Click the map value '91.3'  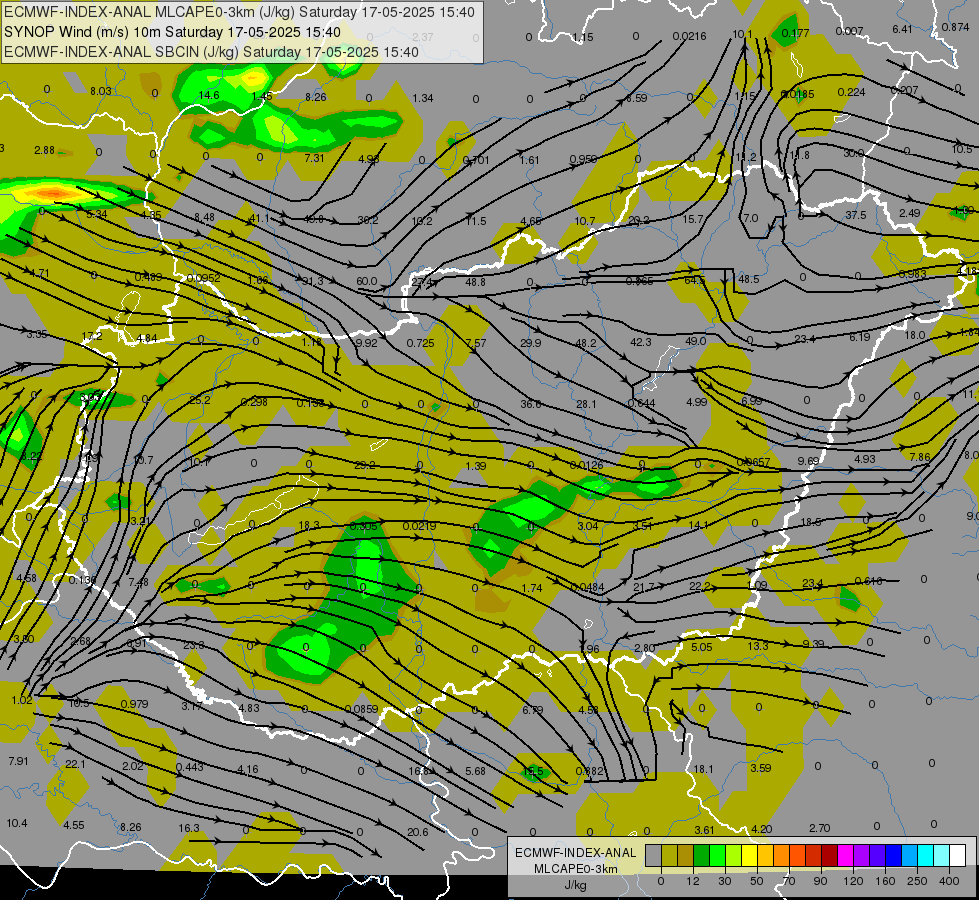pos(313,281)
